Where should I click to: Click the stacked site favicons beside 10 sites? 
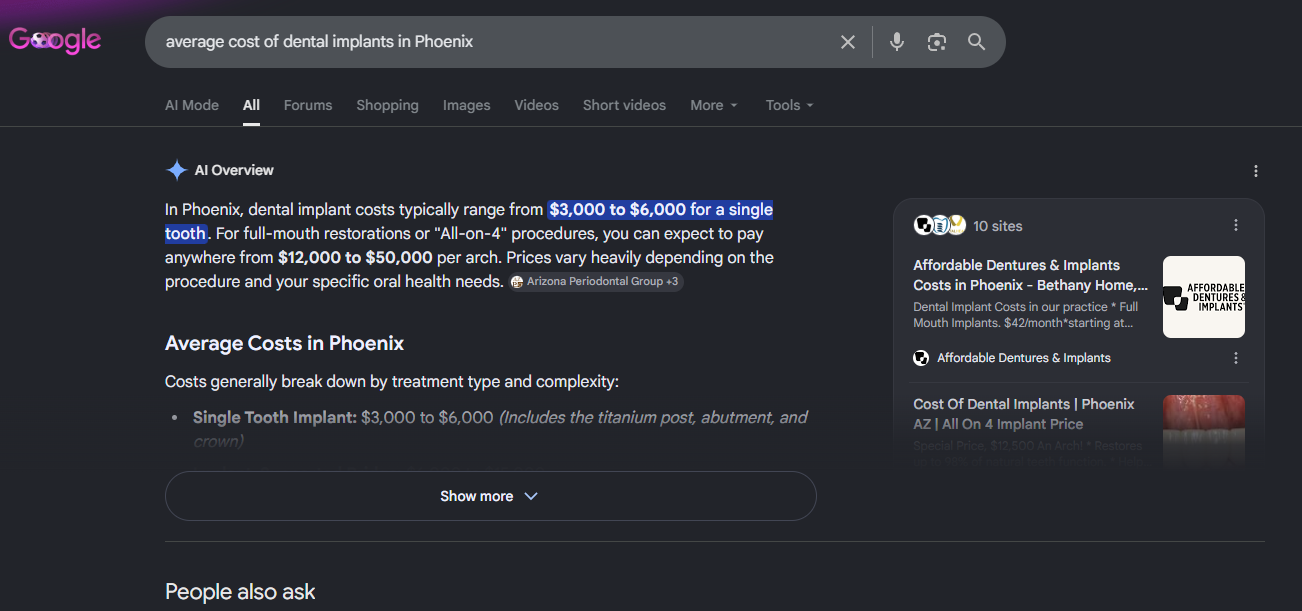(939, 225)
